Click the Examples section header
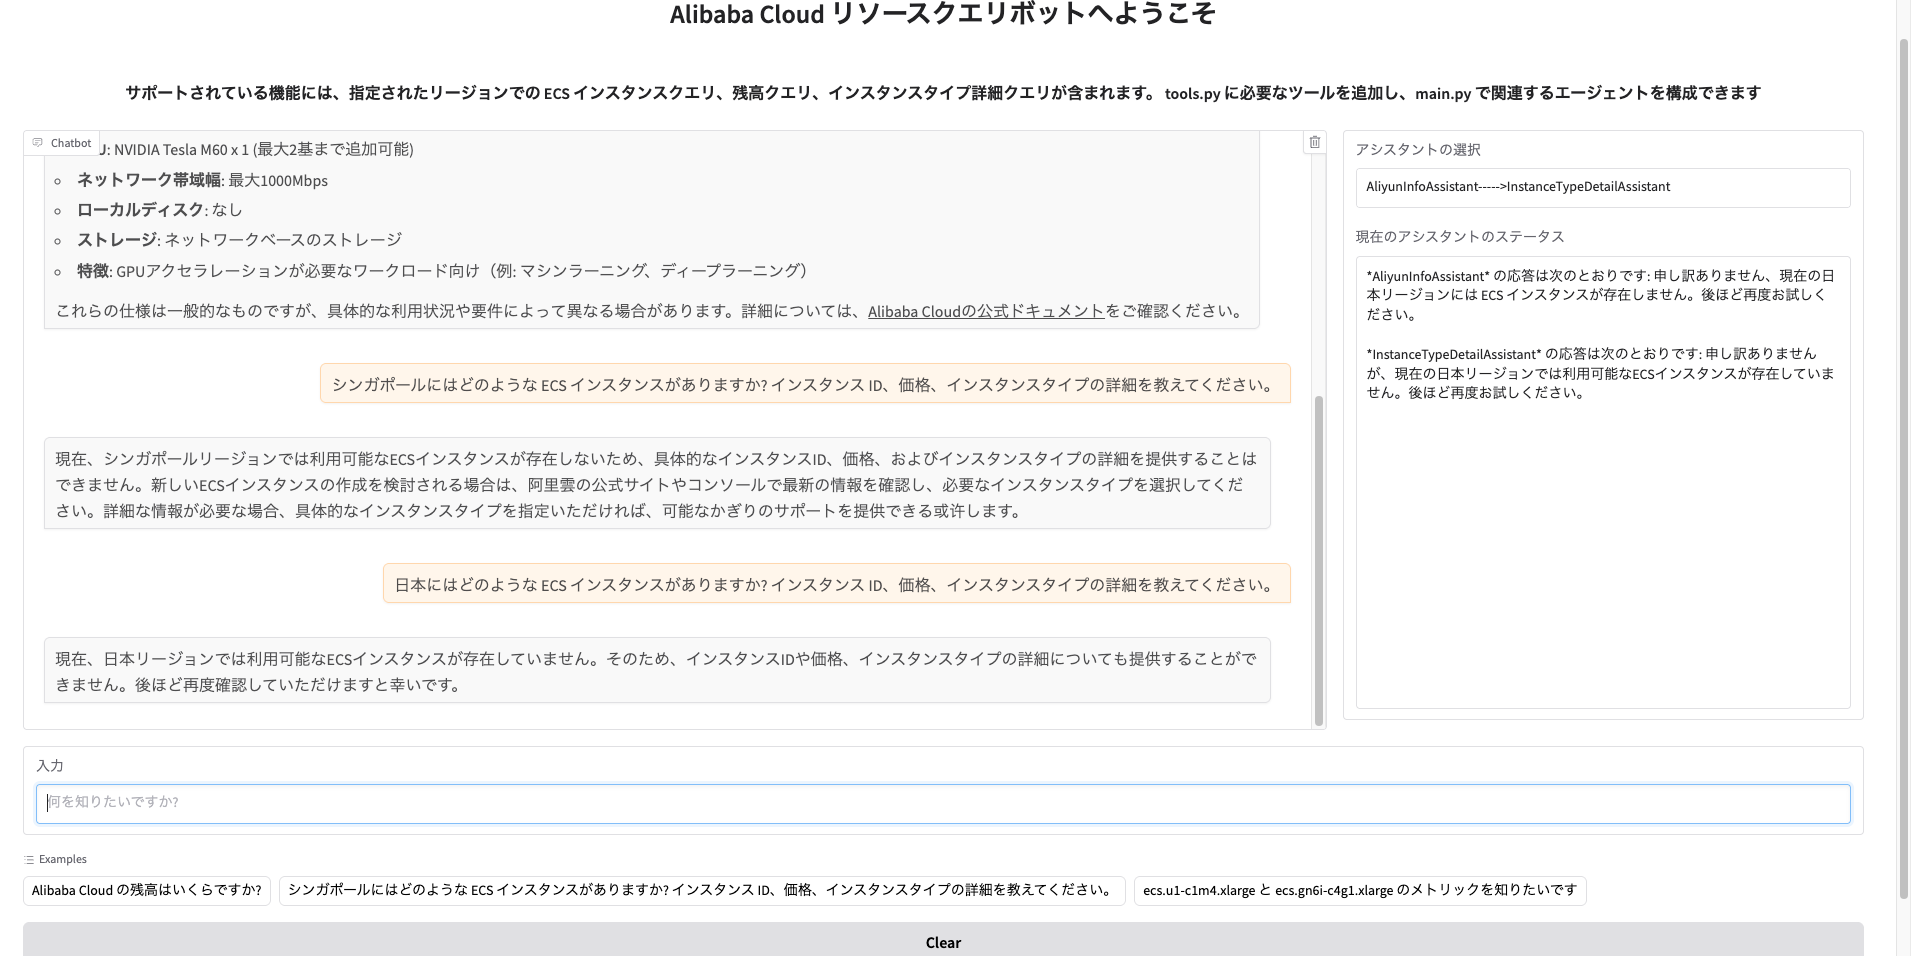The image size is (1911, 956). [61, 858]
